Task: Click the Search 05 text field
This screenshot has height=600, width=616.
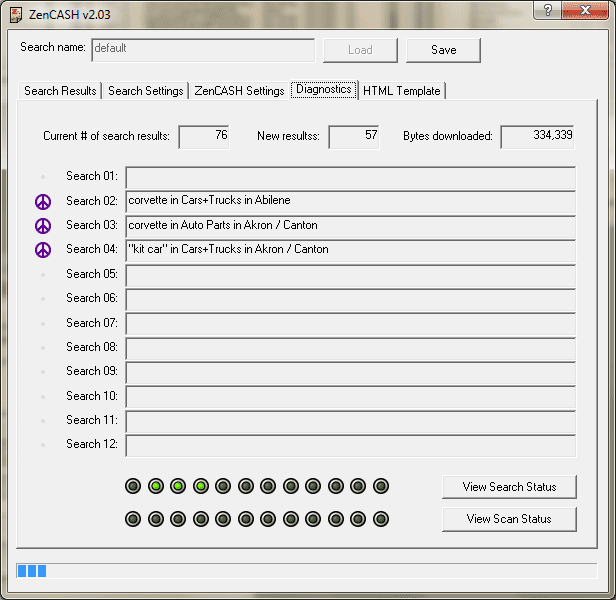Action: point(350,274)
